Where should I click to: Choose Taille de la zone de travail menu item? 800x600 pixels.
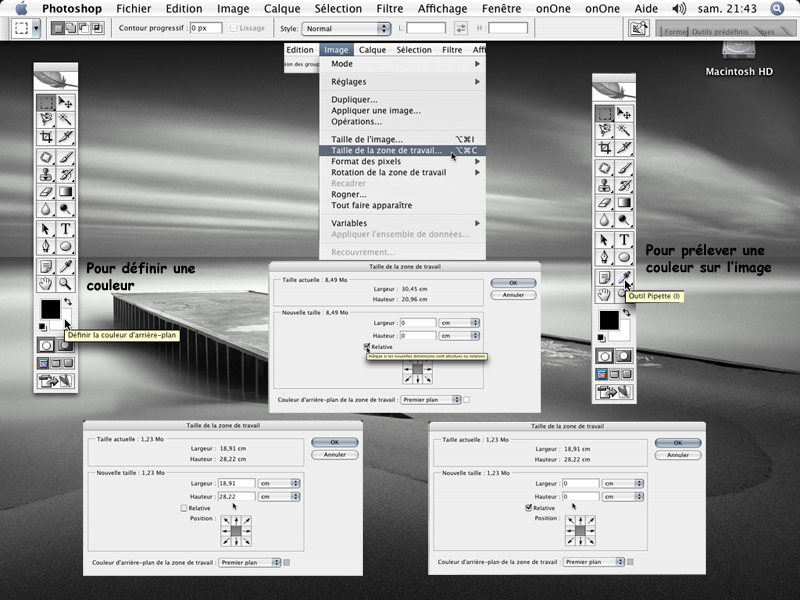pos(402,151)
